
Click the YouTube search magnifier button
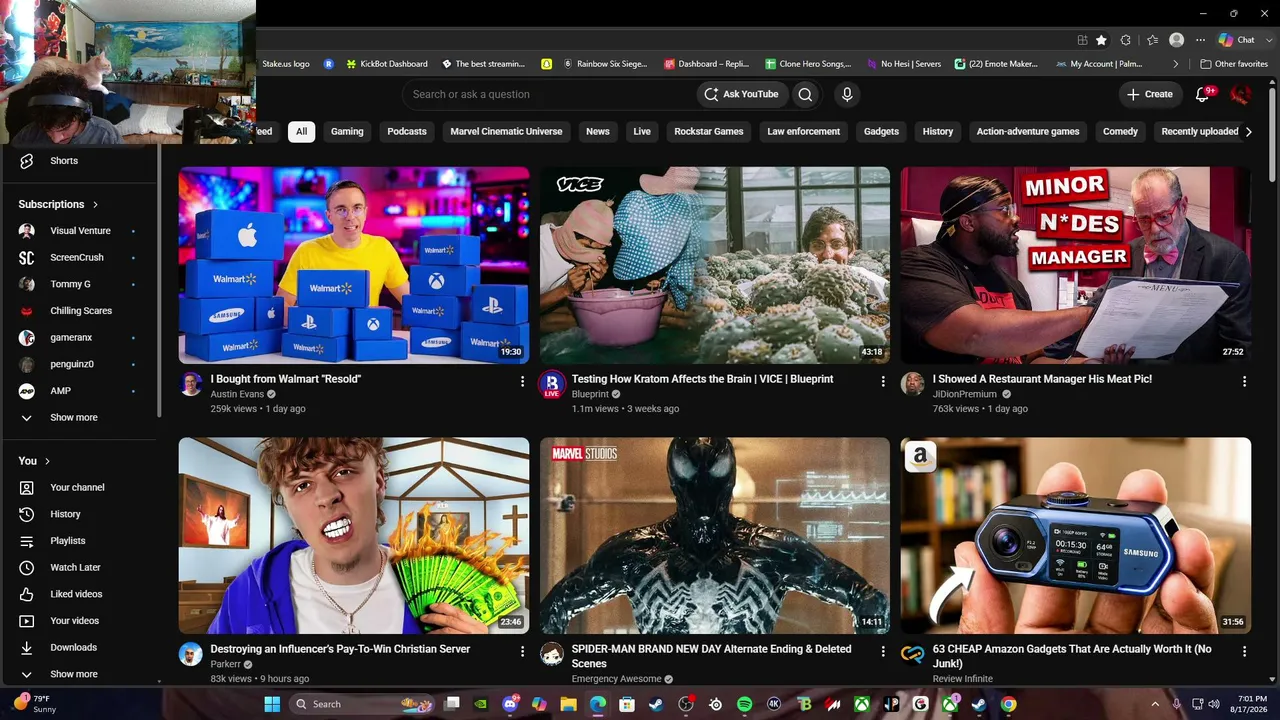[805, 94]
